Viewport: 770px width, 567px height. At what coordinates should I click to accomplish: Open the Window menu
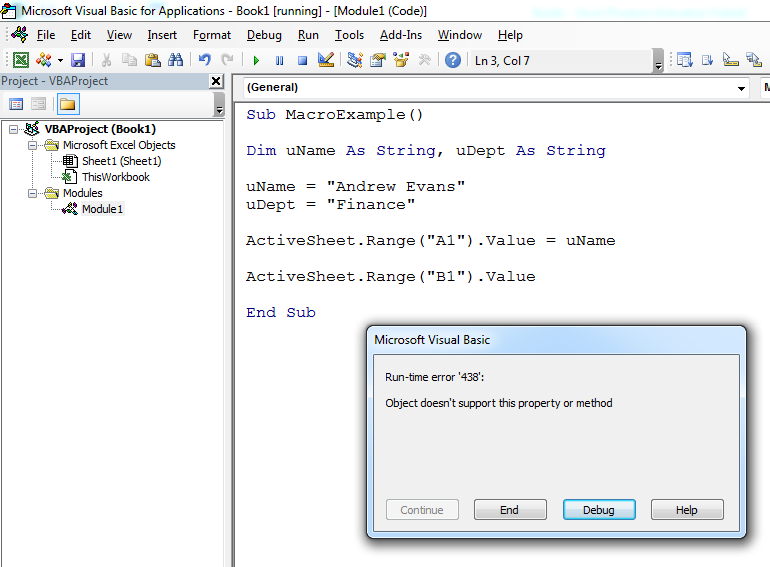tap(460, 35)
